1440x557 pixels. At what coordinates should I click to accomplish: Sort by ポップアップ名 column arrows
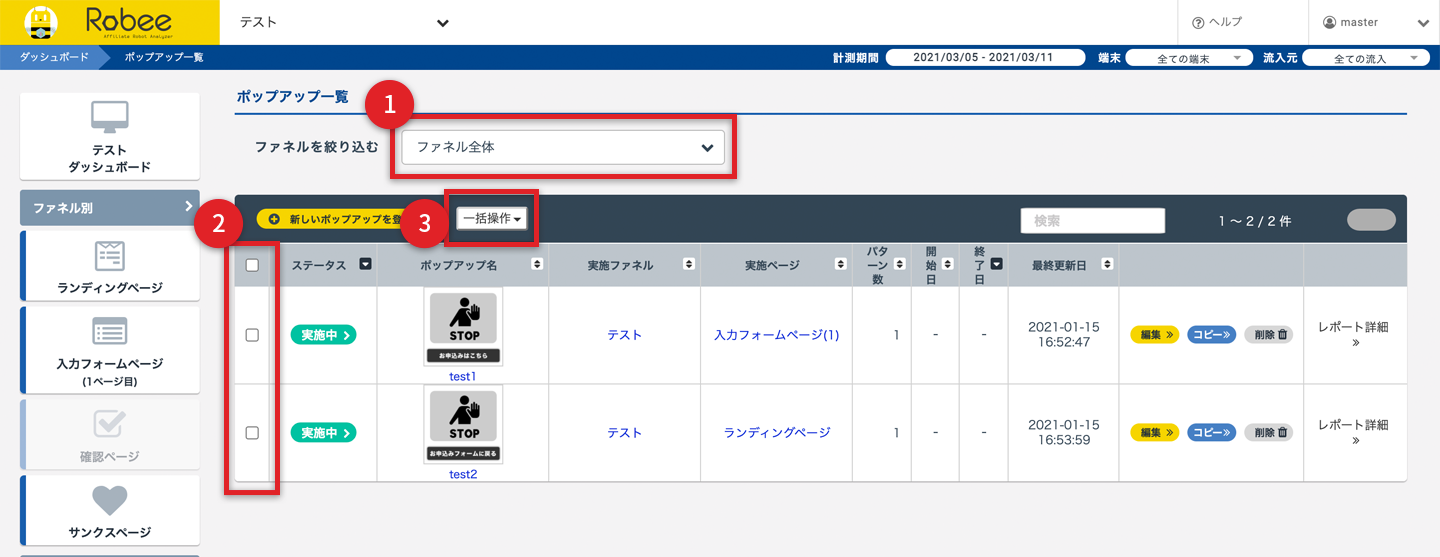click(537, 265)
